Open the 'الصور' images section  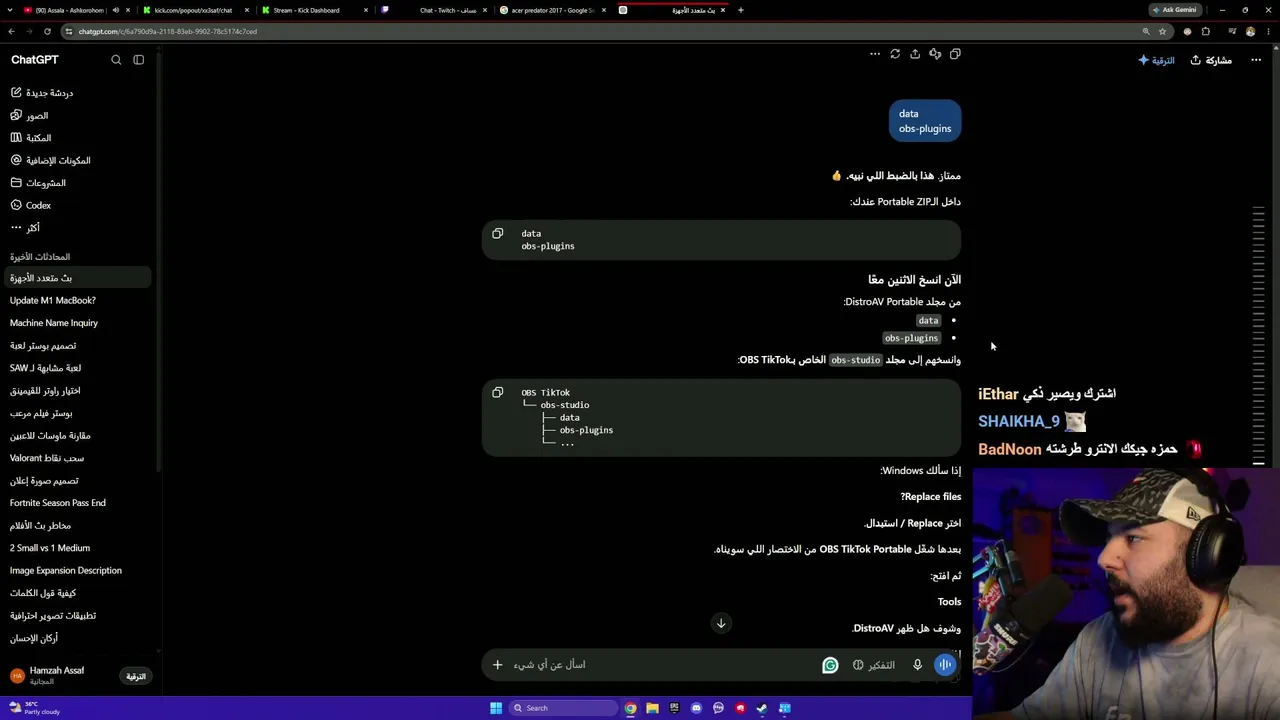(x=78, y=115)
